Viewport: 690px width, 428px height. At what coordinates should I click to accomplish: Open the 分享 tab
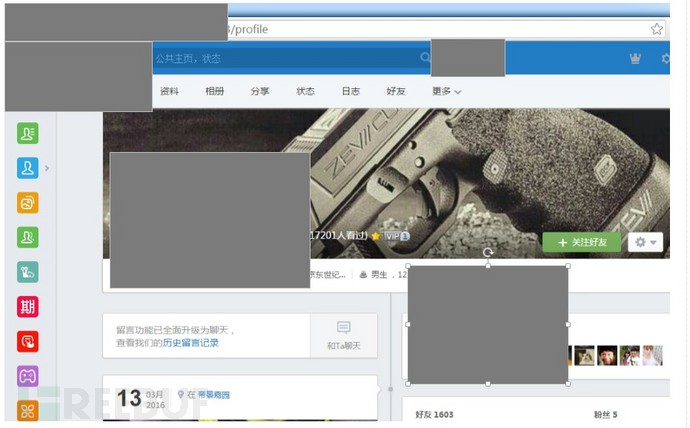tap(260, 91)
